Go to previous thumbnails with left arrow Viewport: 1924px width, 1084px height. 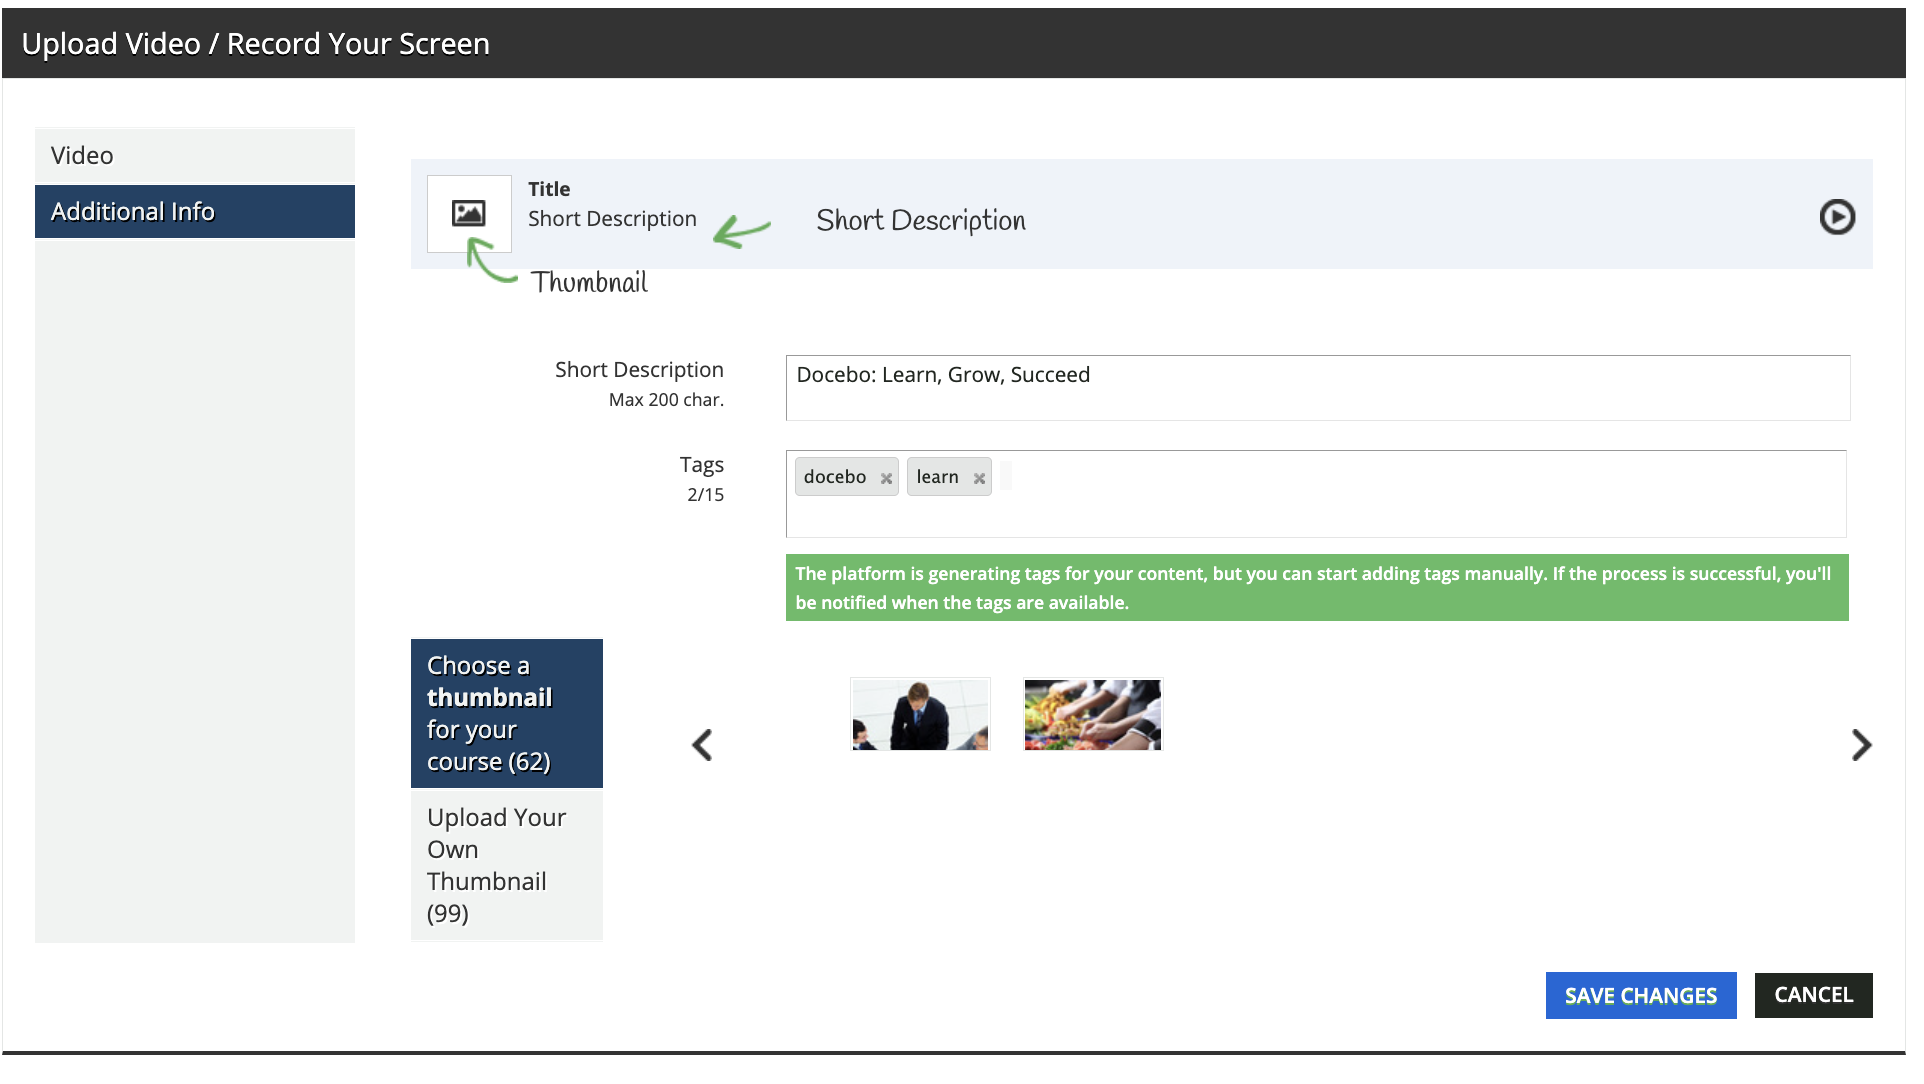pos(702,744)
